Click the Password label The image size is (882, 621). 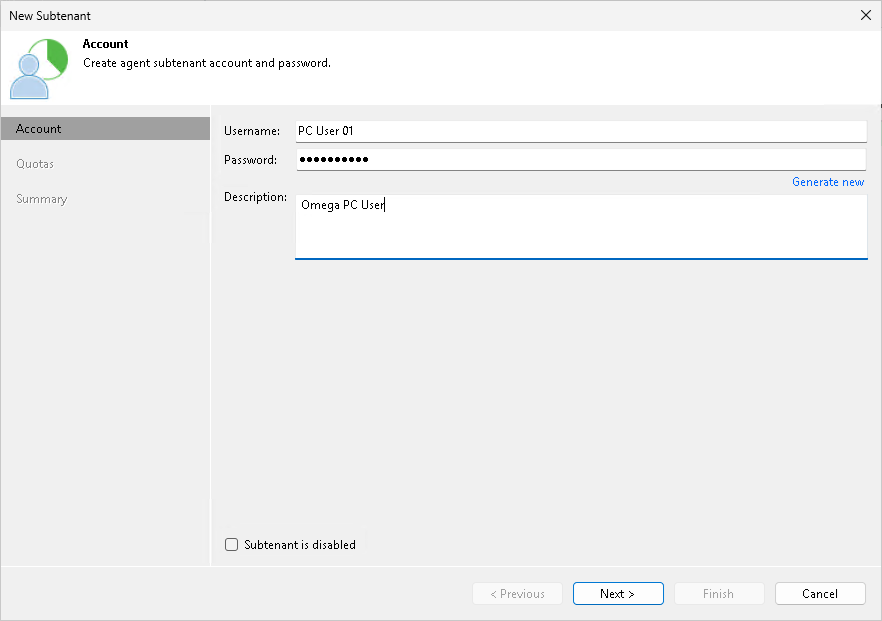250,159
